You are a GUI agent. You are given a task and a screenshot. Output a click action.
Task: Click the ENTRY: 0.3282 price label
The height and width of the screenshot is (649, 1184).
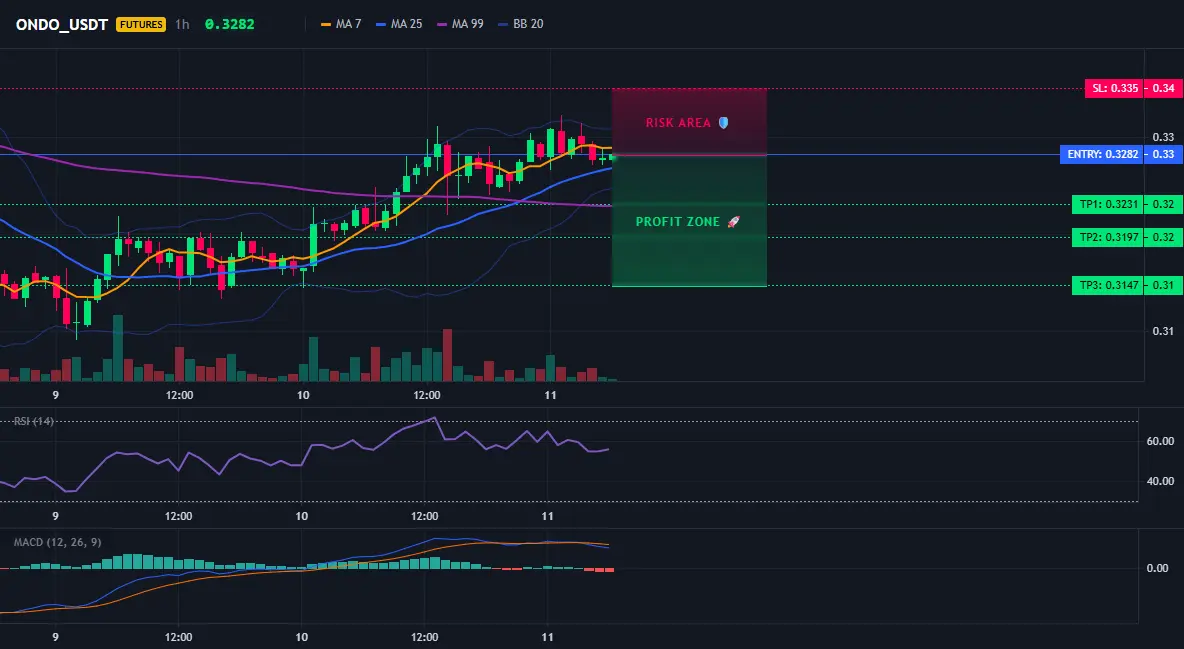1102,154
